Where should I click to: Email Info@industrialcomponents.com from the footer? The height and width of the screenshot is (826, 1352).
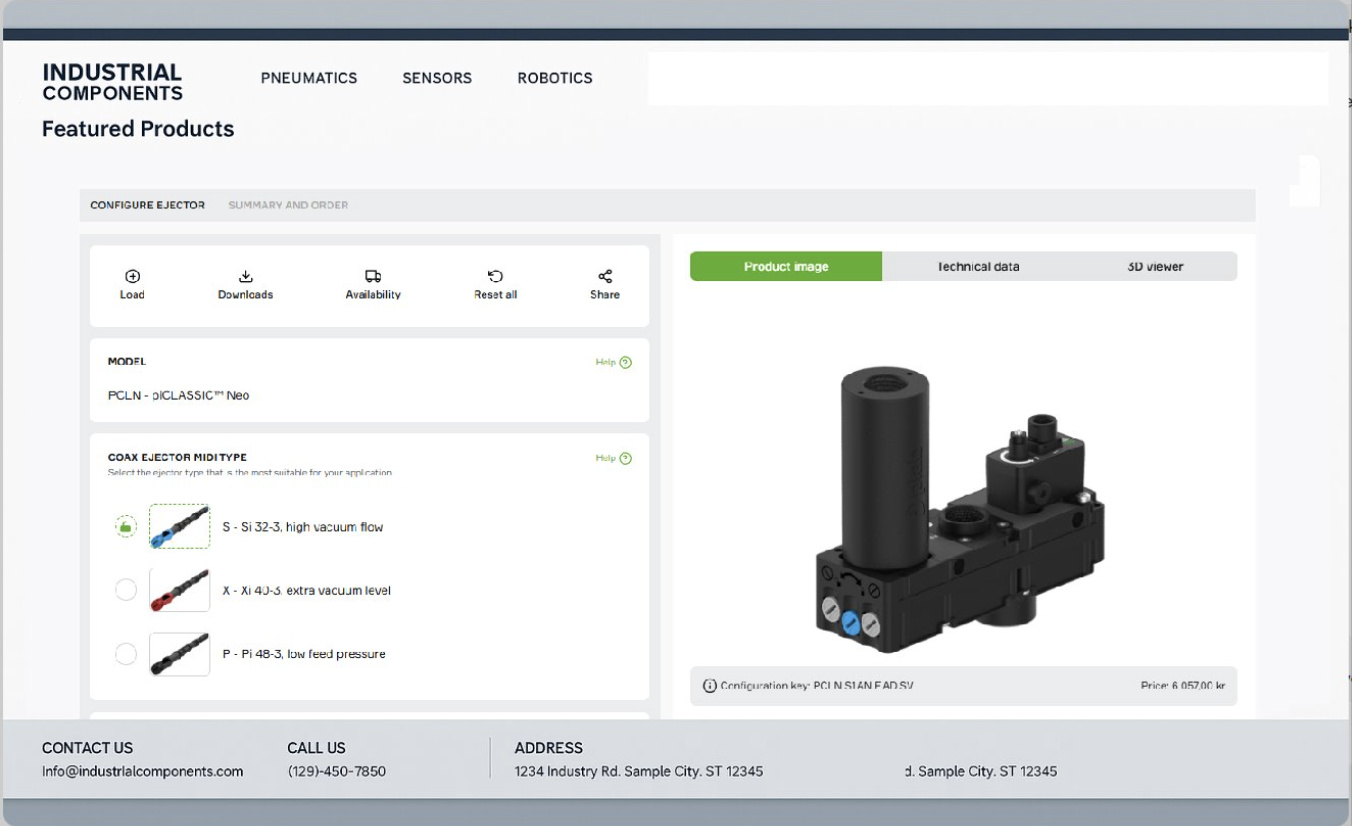(x=142, y=771)
